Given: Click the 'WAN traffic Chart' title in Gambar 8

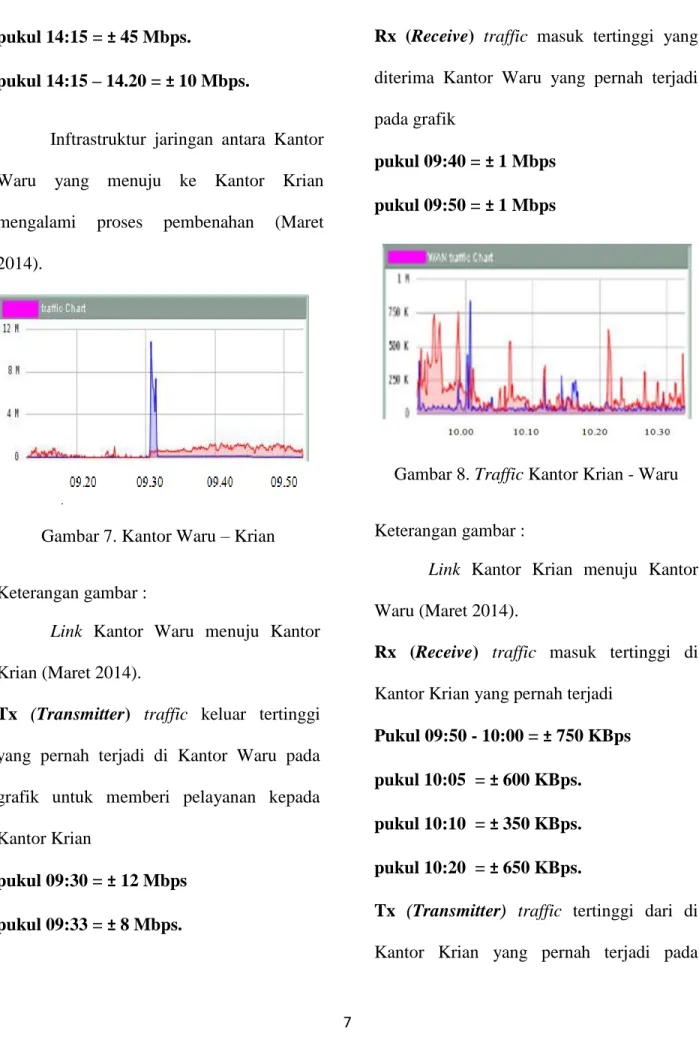Looking at the screenshot, I should tap(460, 257).
